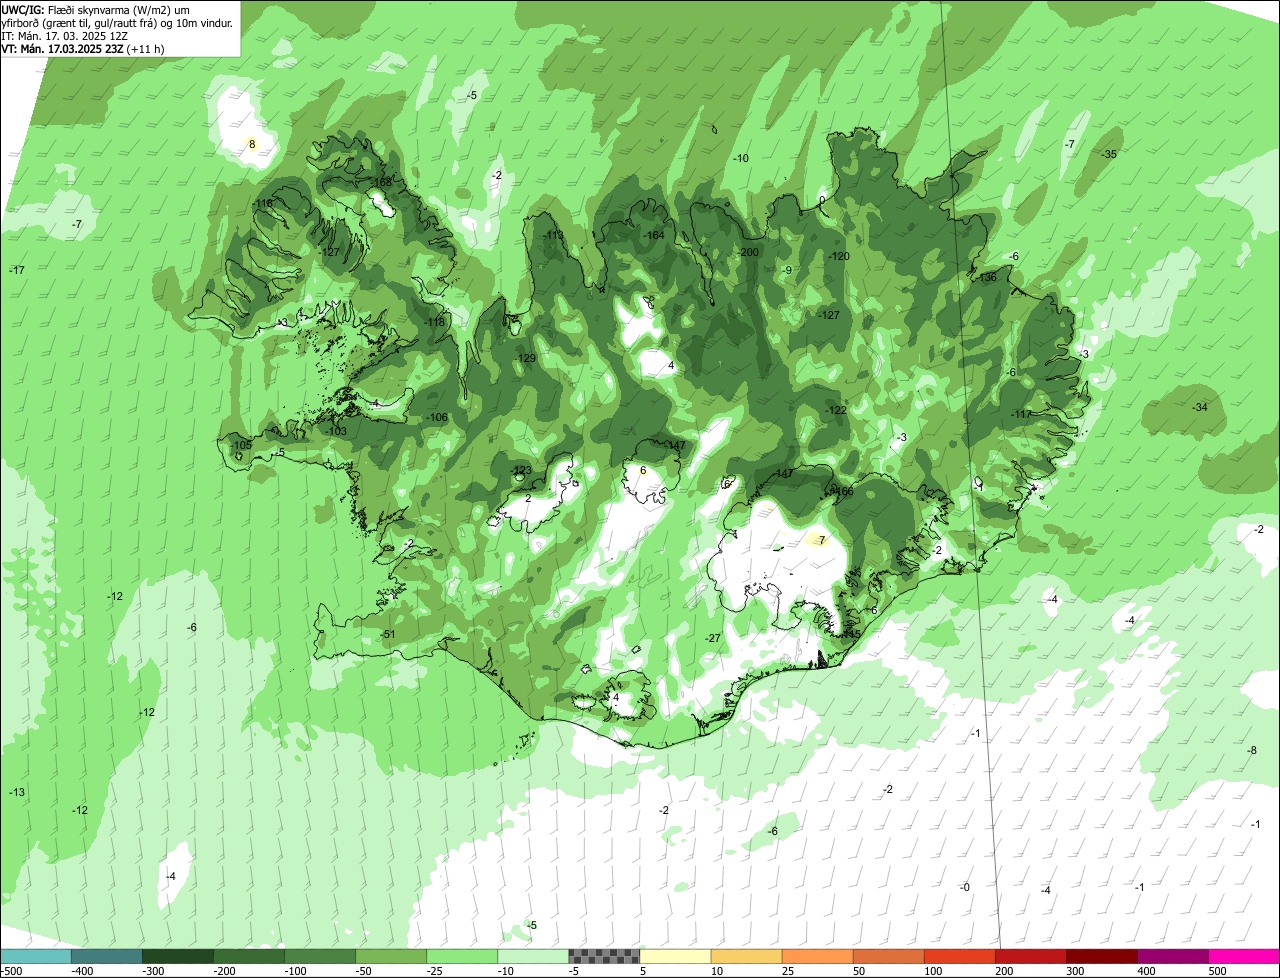Click the 'IT: Mán. 17. 03. 2025 12Z' line
The height and width of the screenshot is (978, 1280).
(x=66, y=35)
